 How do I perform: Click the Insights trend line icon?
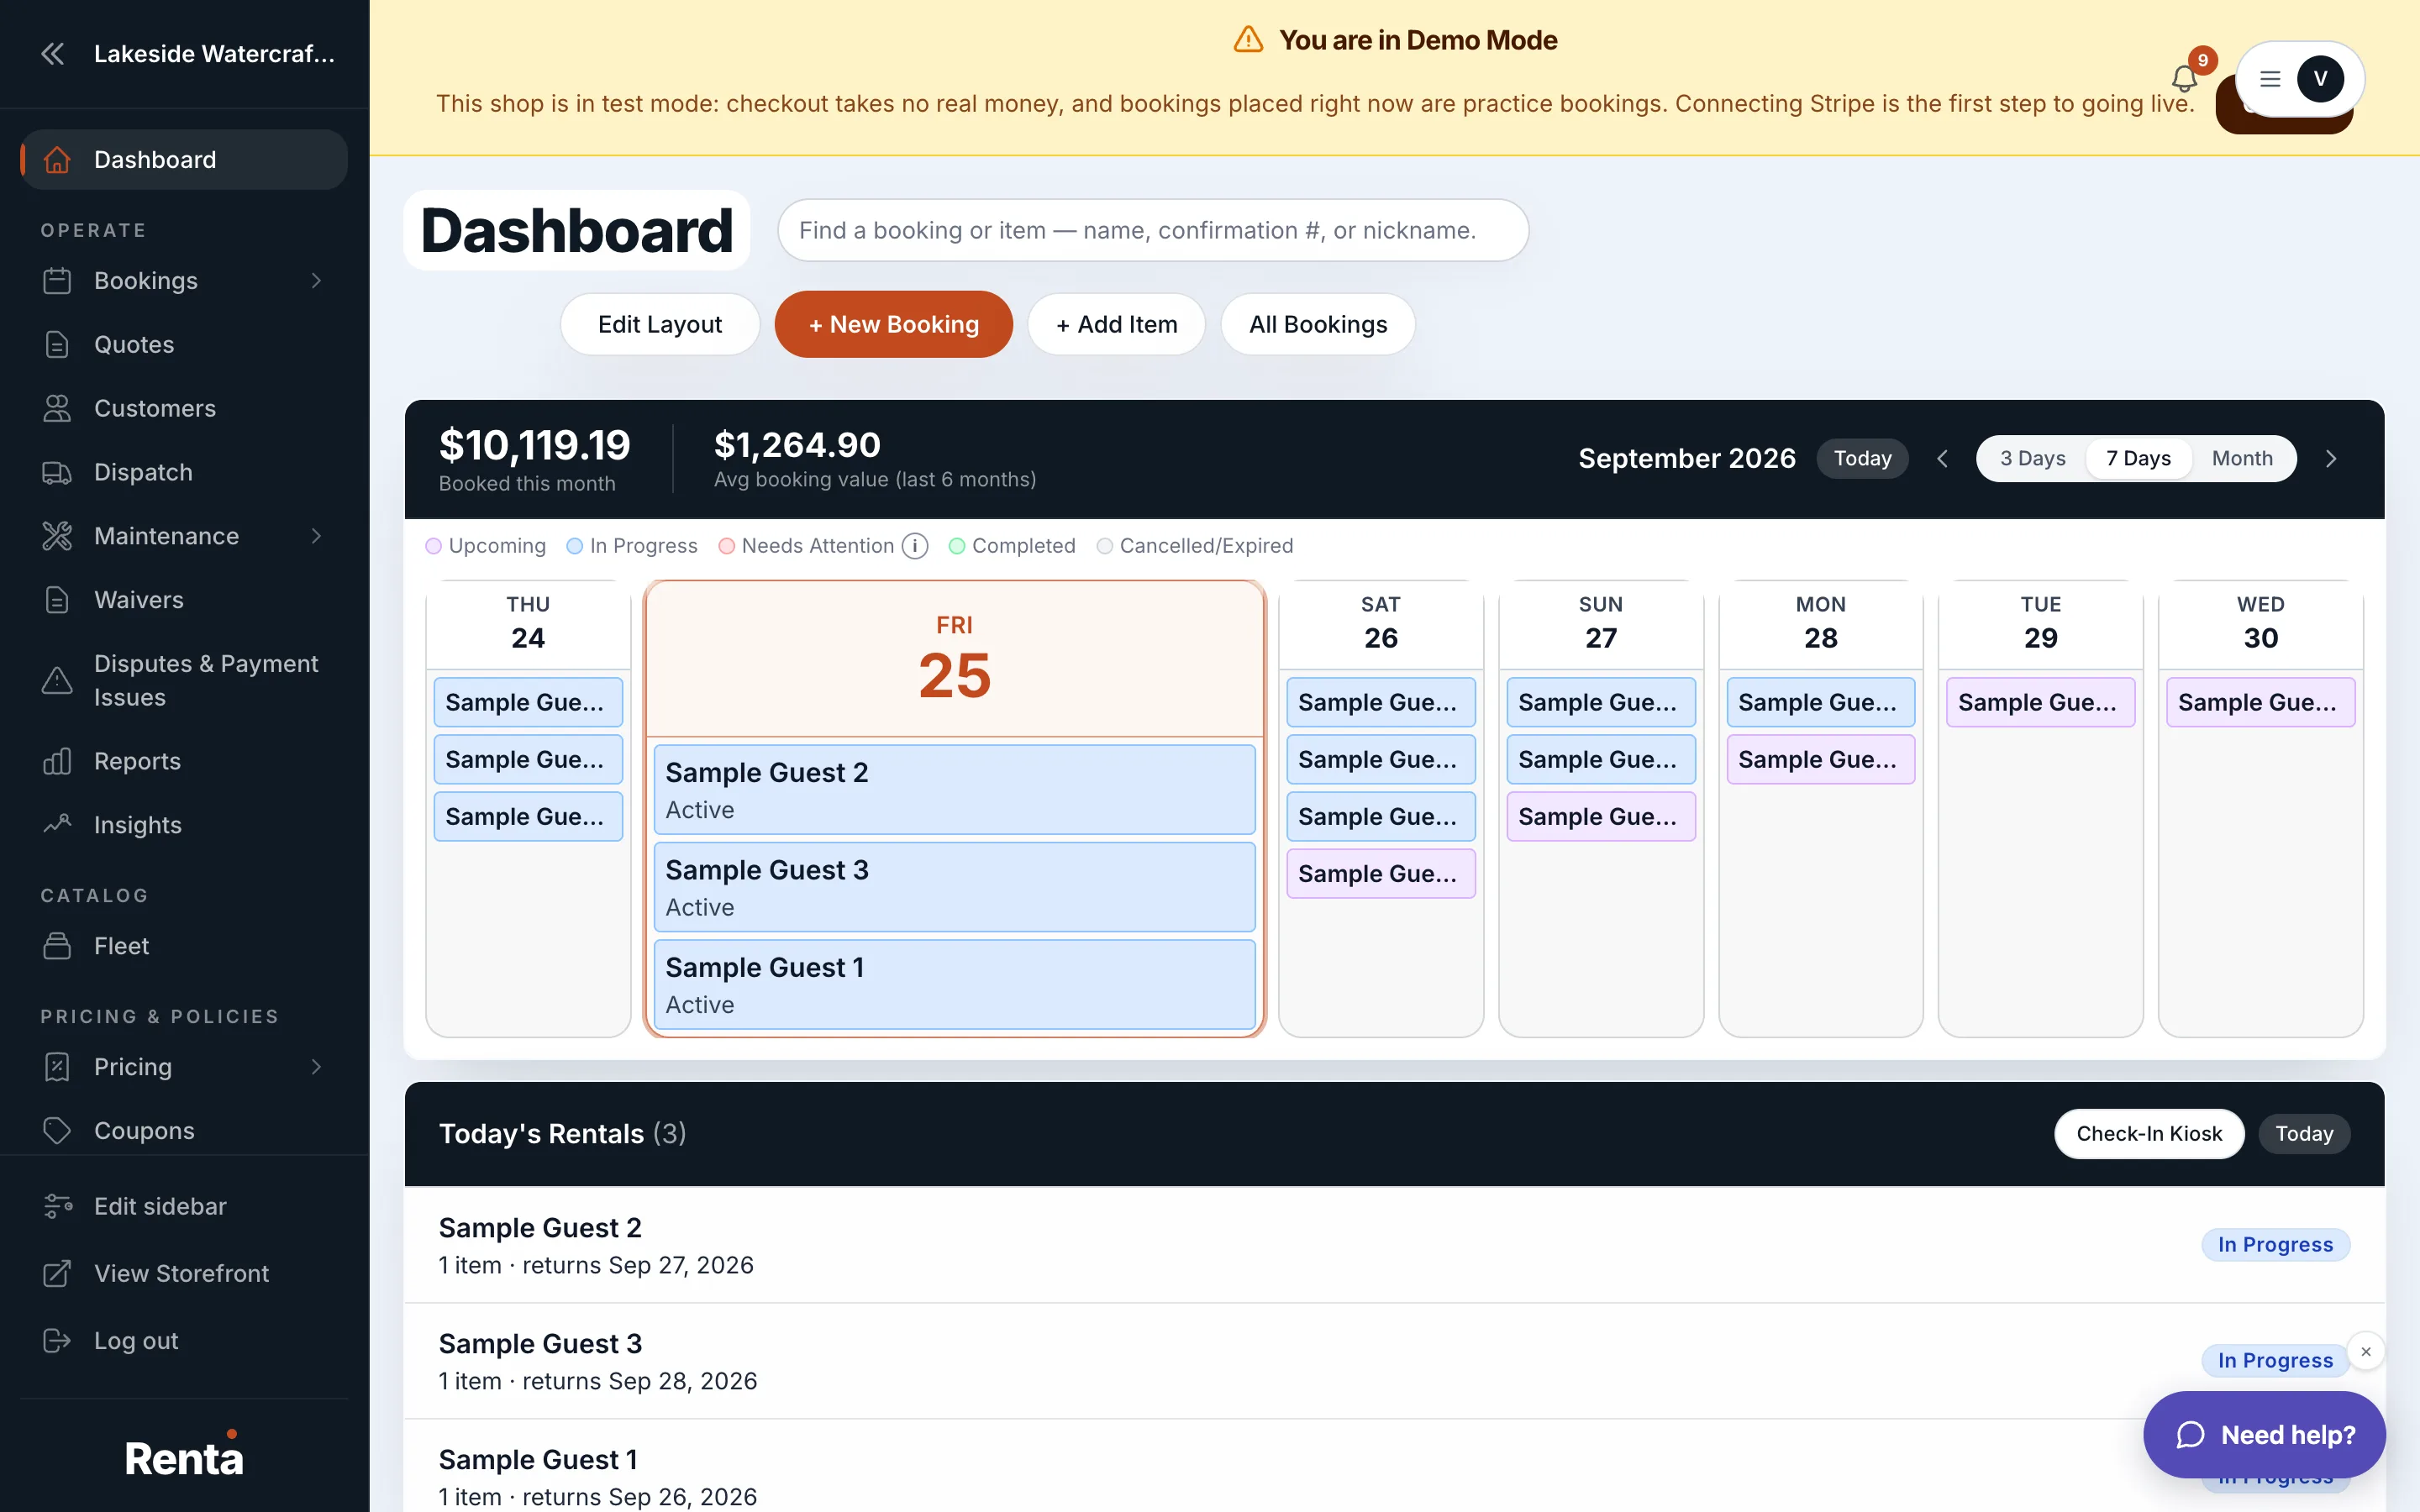pos(57,825)
